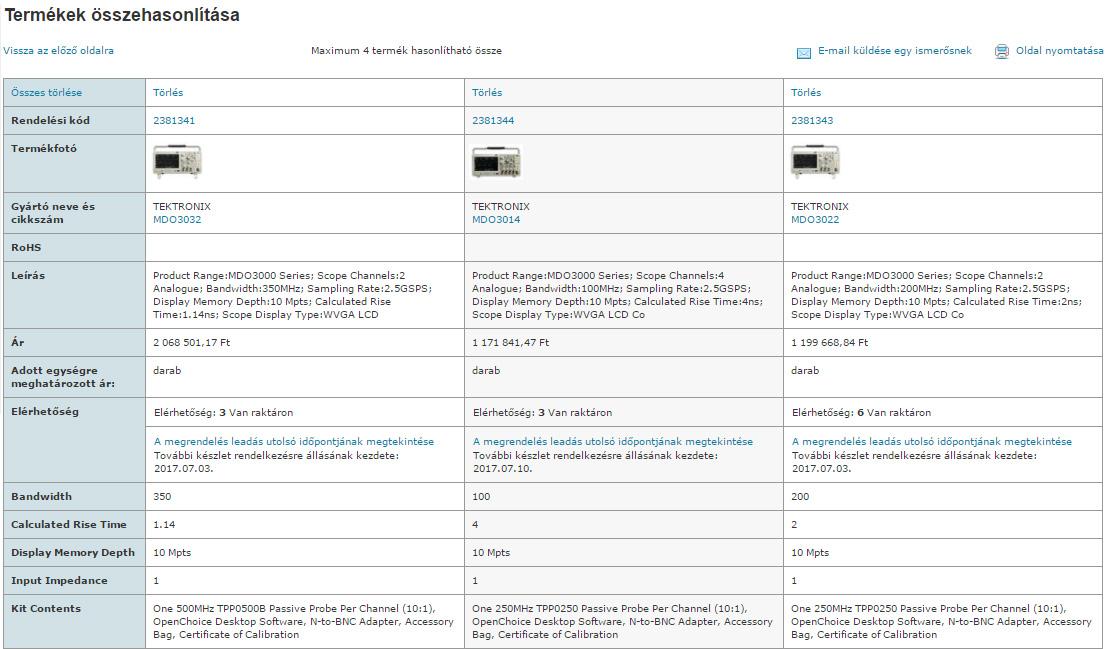Click the 'Leírás' row label
The height and width of the screenshot is (649, 1114).
[x=28, y=276]
